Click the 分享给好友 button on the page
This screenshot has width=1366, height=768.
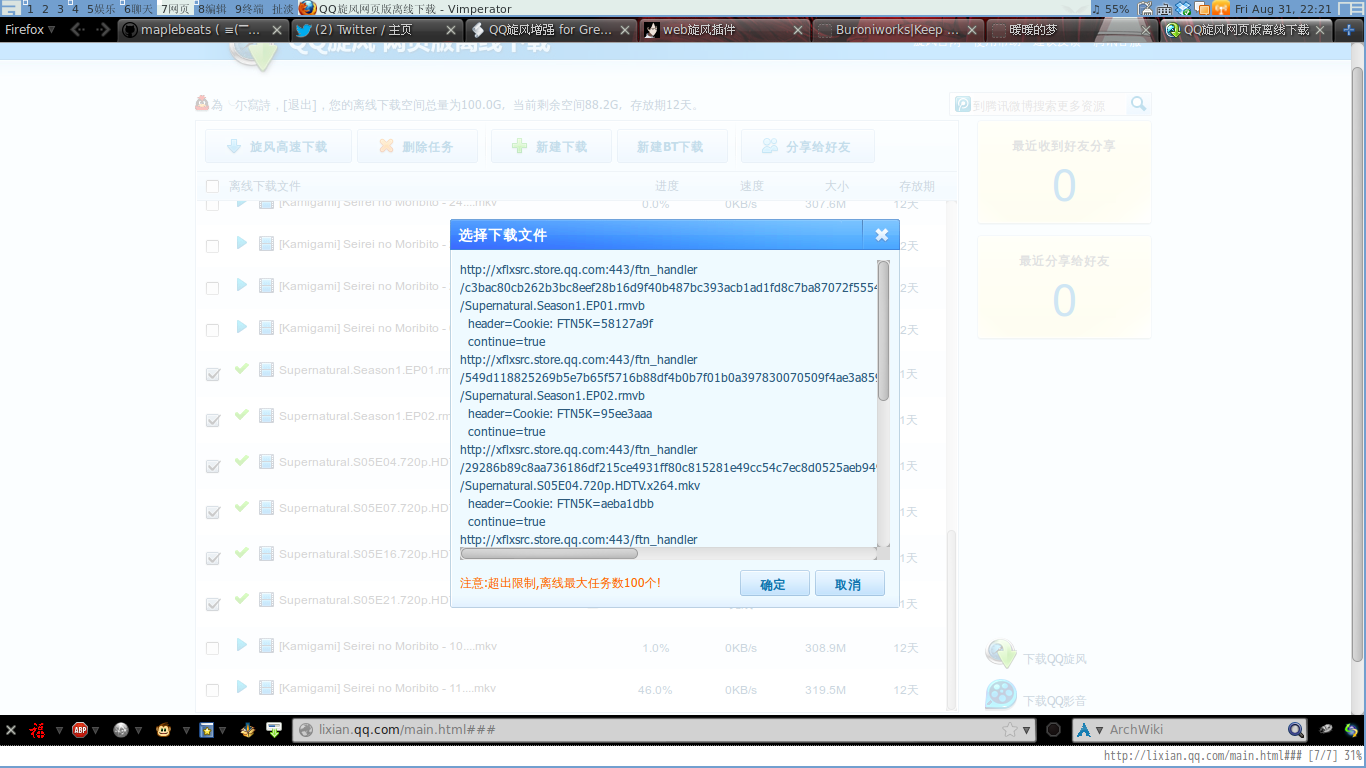click(808, 146)
